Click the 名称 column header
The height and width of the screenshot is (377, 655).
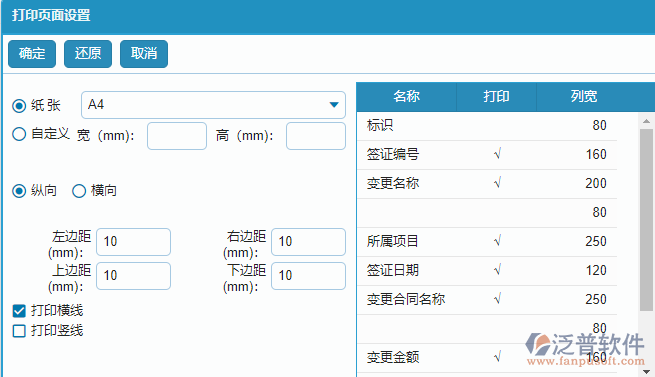pyautogui.click(x=406, y=97)
